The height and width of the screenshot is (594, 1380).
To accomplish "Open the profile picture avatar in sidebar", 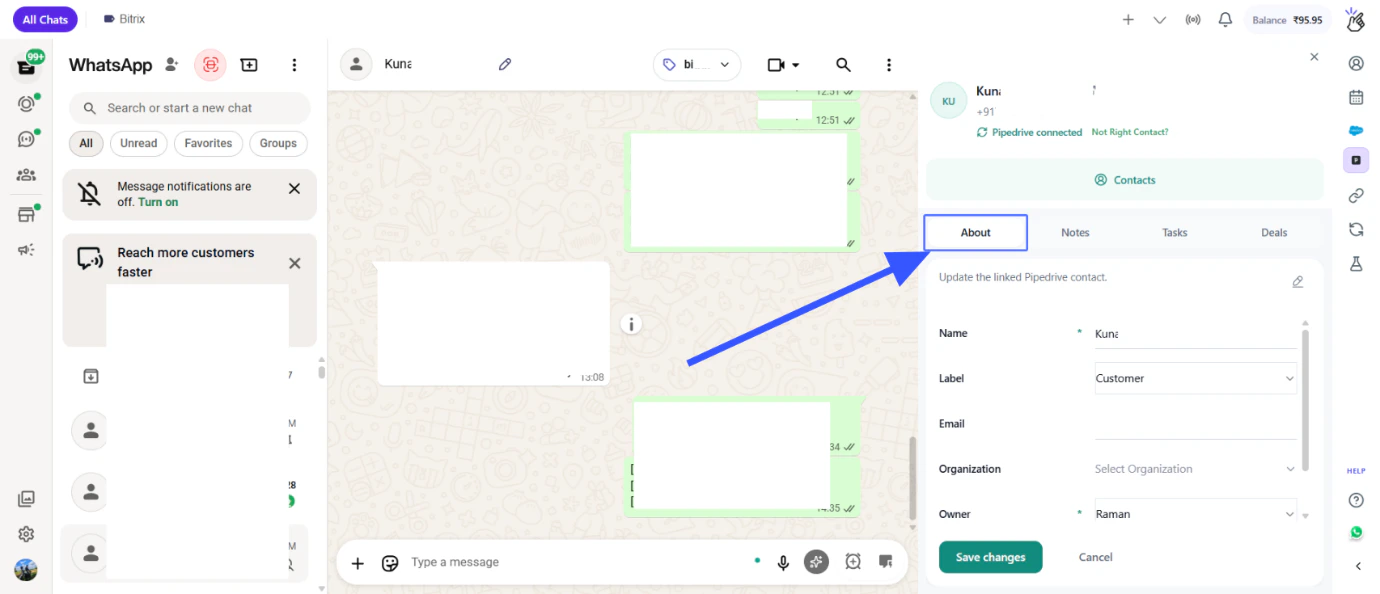I will (26, 570).
